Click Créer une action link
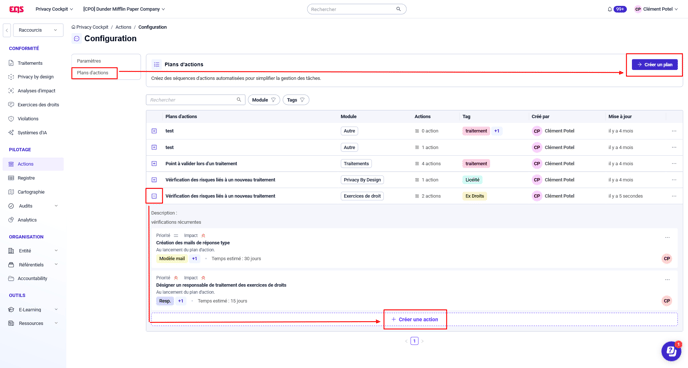The image size is (688, 368). [x=415, y=319]
